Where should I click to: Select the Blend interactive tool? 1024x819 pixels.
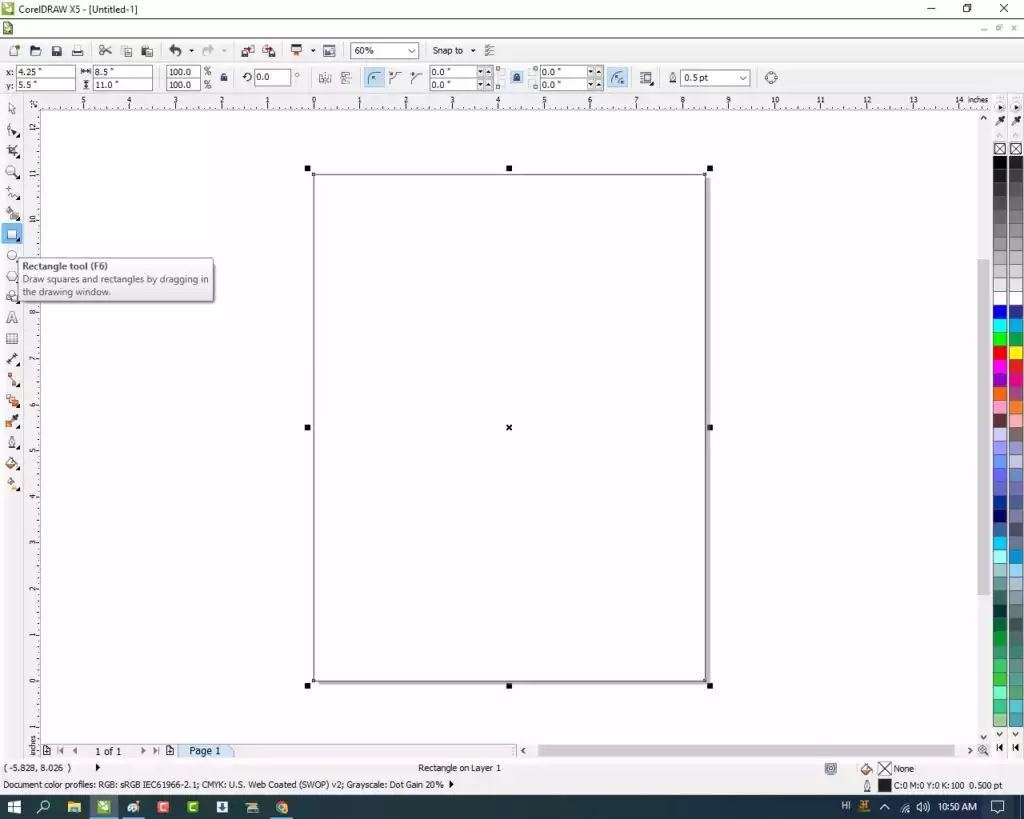pyautogui.click(x=12, y=401)
